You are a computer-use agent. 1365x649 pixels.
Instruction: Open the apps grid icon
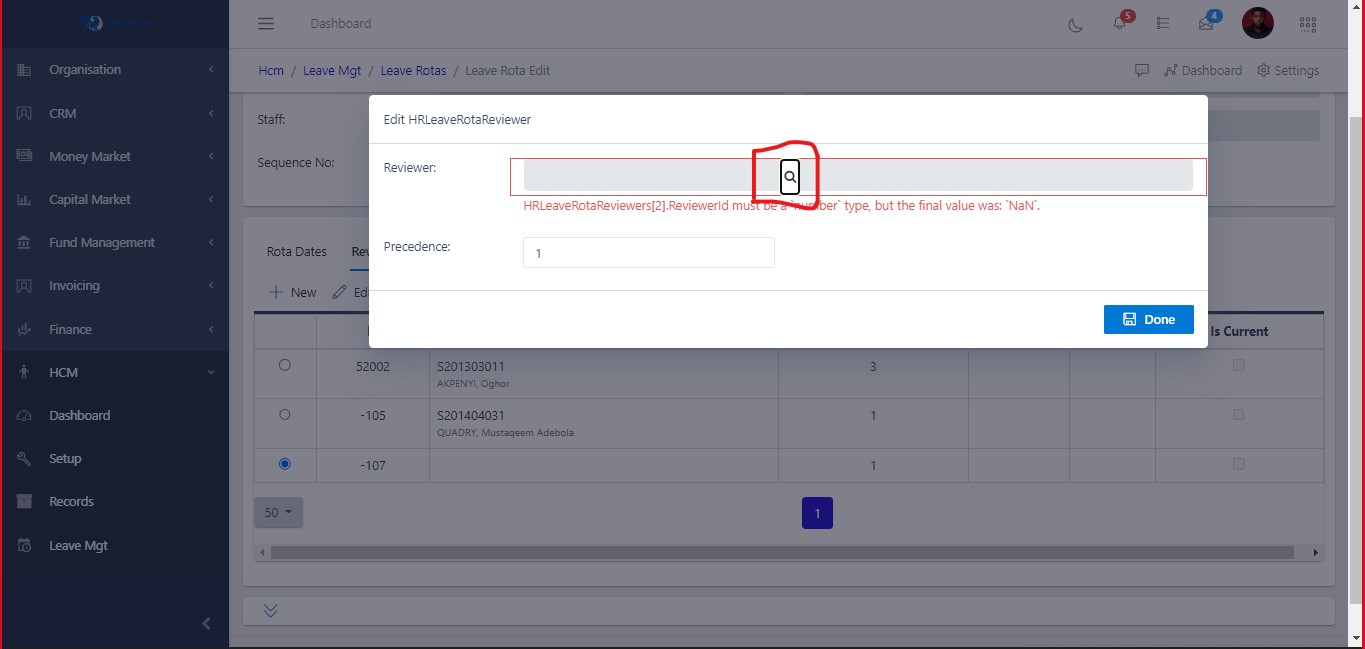tap(1307, 24)
